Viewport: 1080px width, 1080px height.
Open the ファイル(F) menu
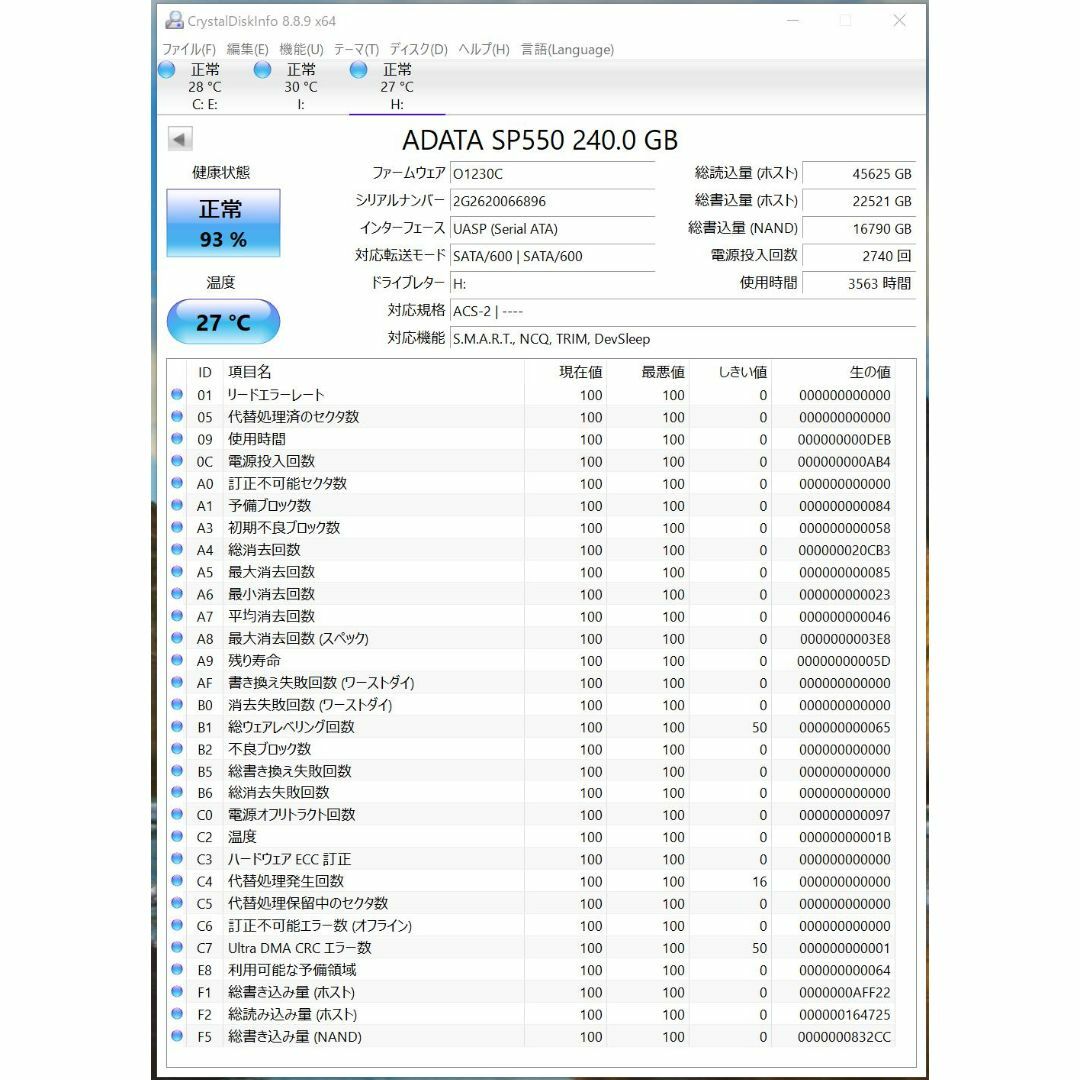point(189,50)
